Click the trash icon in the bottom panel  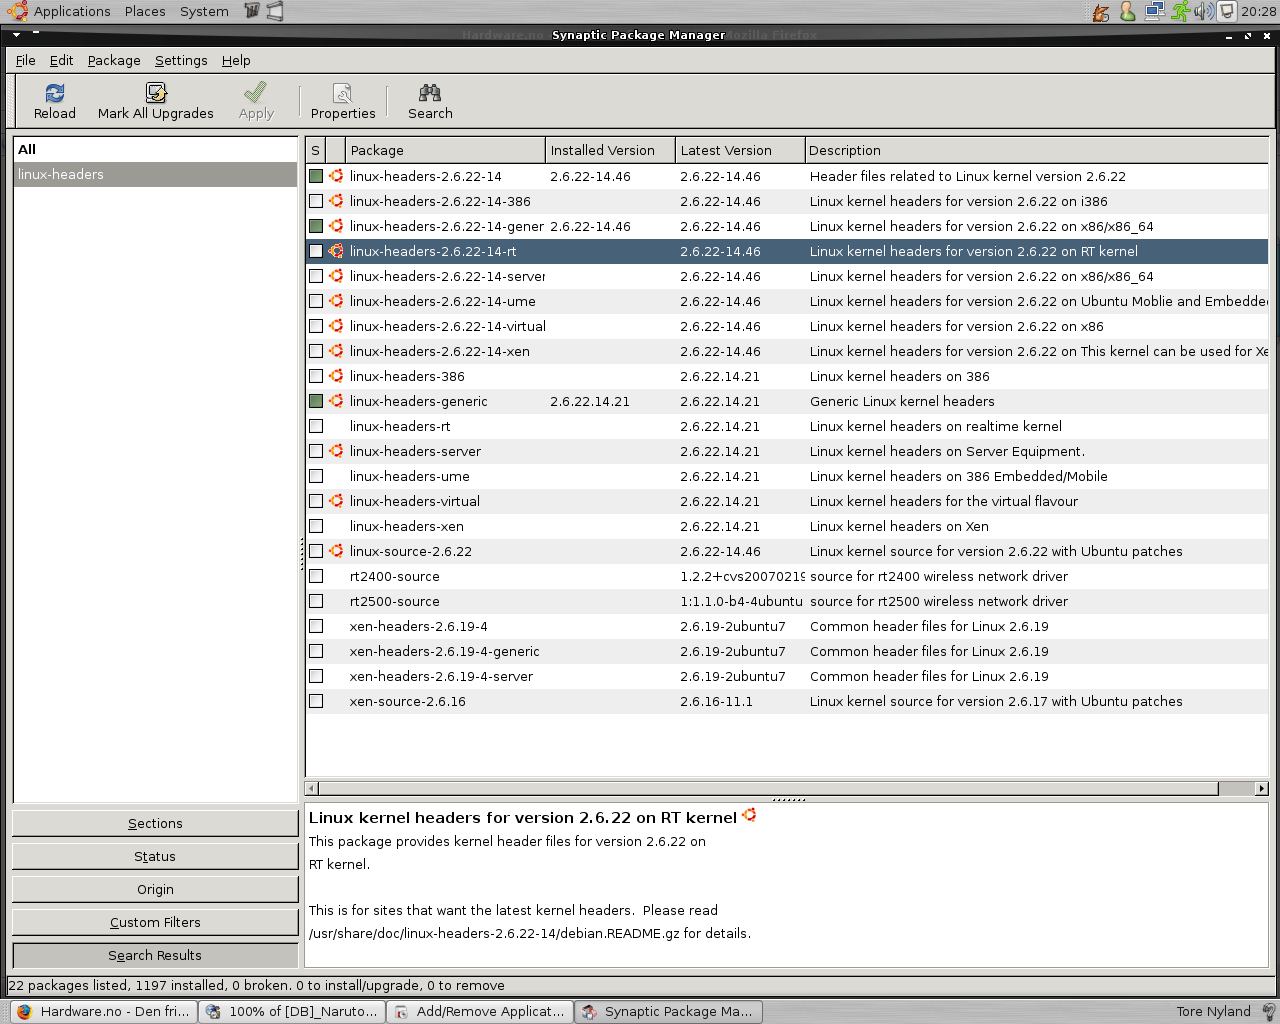(x=1268, y=1012)
